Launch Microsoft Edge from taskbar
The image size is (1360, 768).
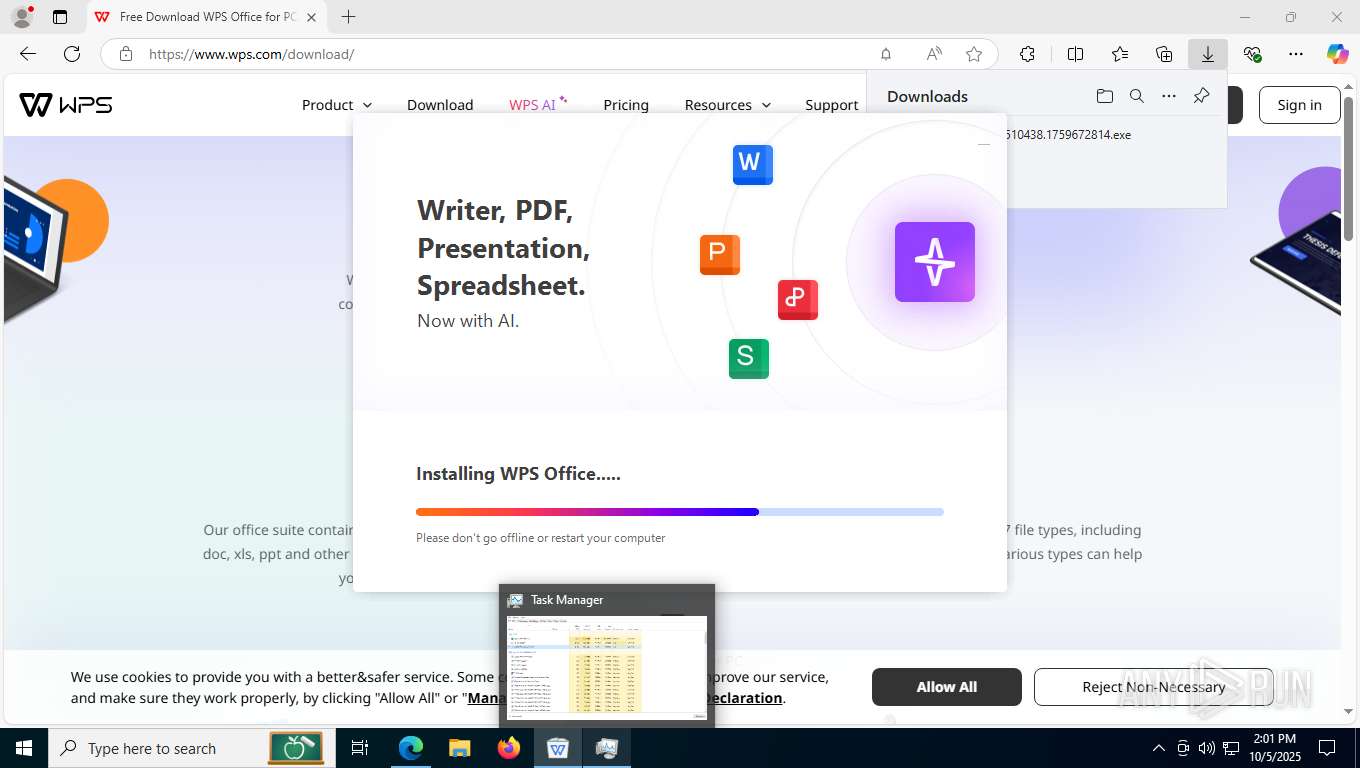411,748
